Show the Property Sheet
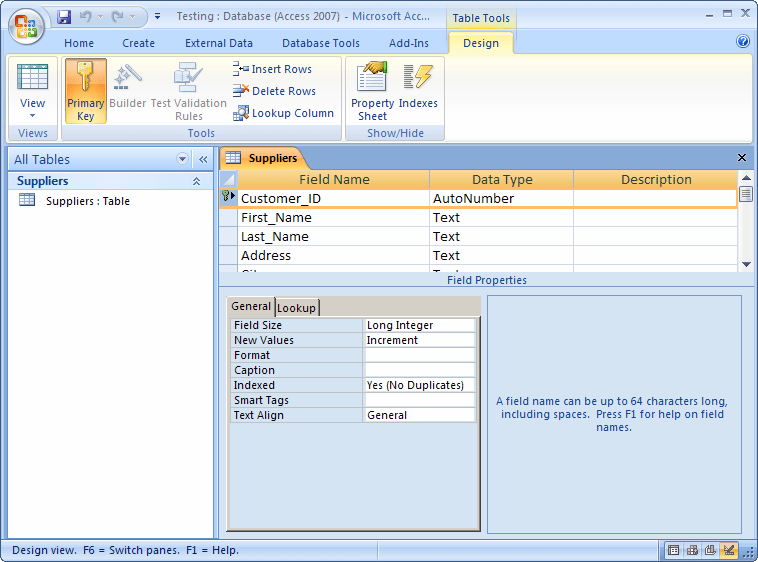This screenshot has width=758, height=562. click(x=372, y=91)
